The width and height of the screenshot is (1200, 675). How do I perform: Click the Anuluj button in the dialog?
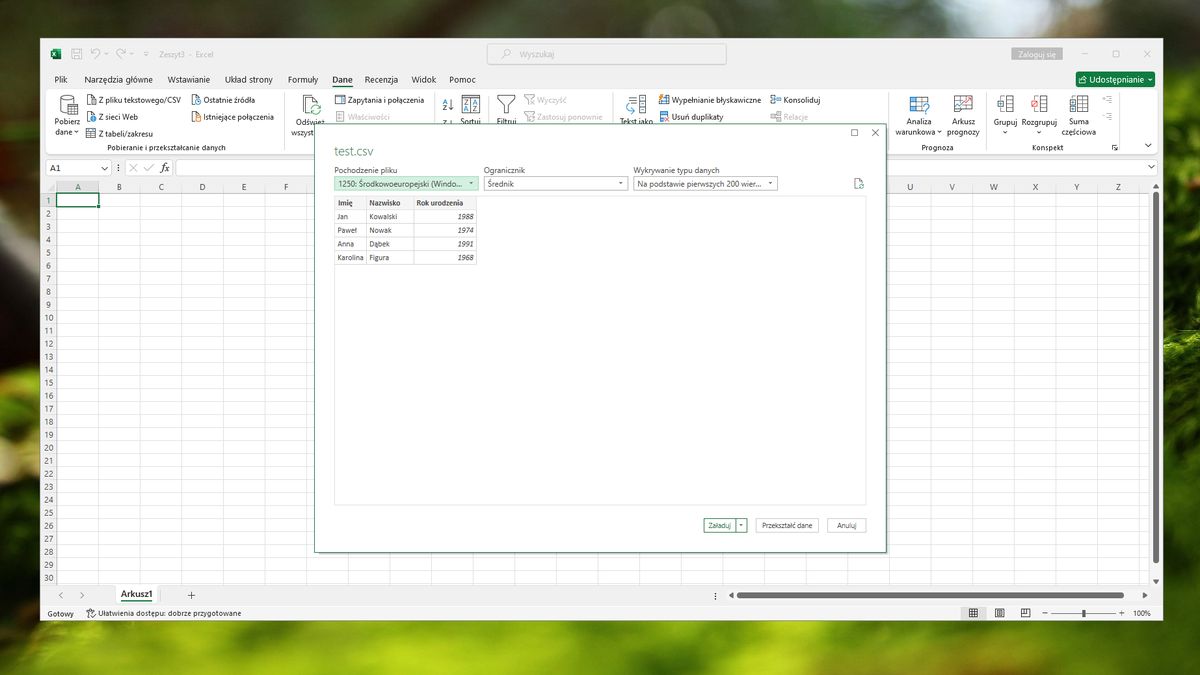coord(846,524)
